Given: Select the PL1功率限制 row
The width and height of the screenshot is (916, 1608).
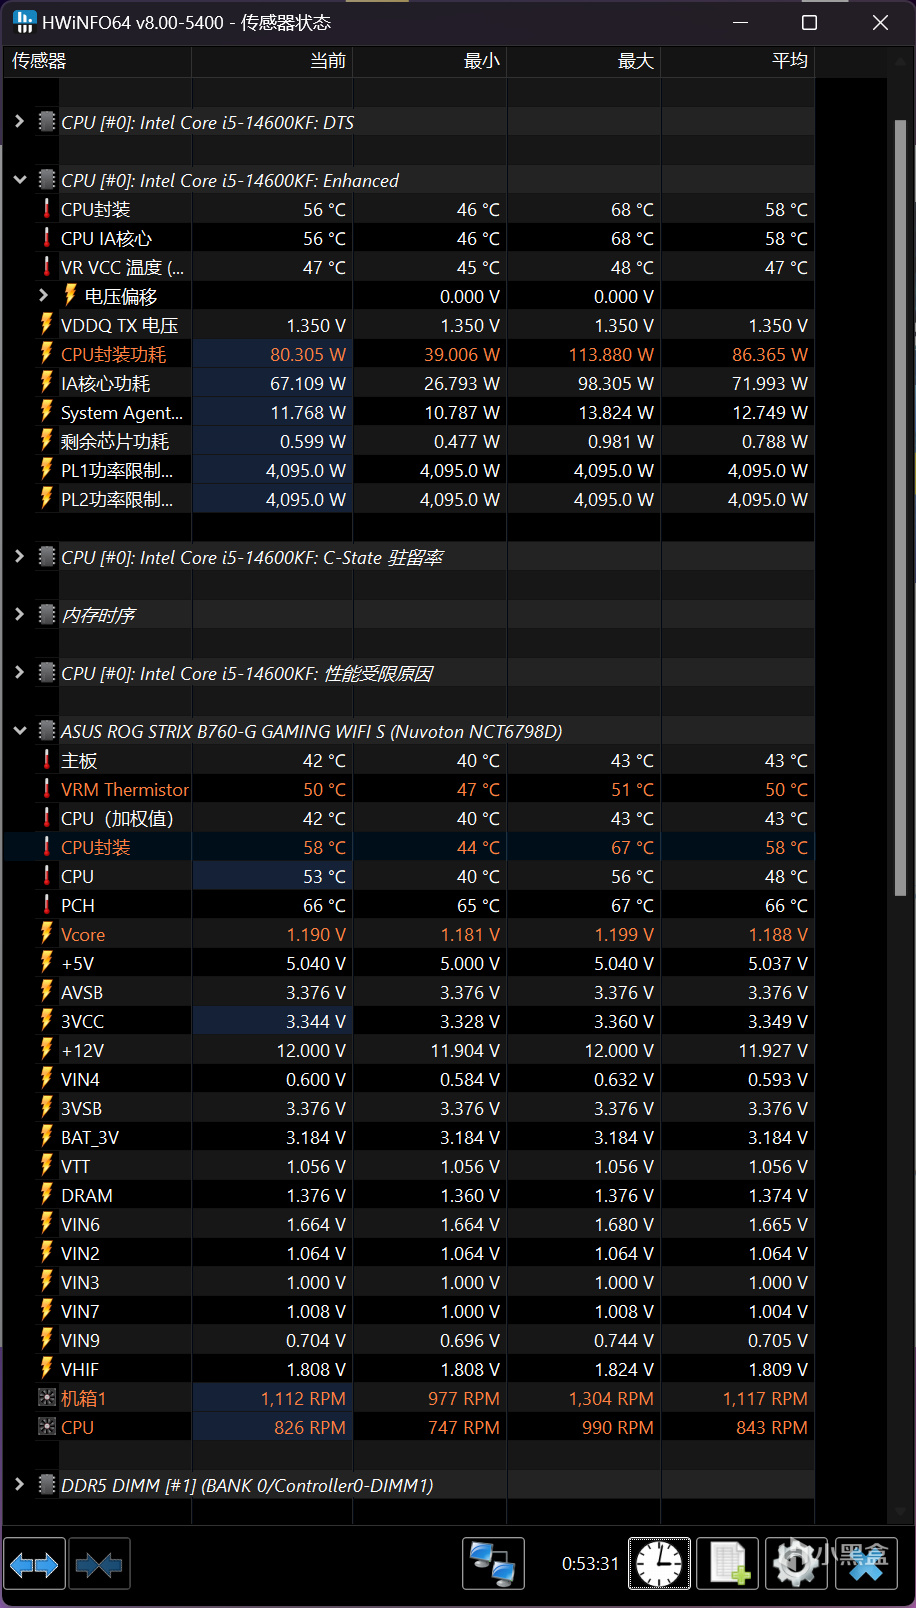Looking at the screenshot, I should point(409,470).
